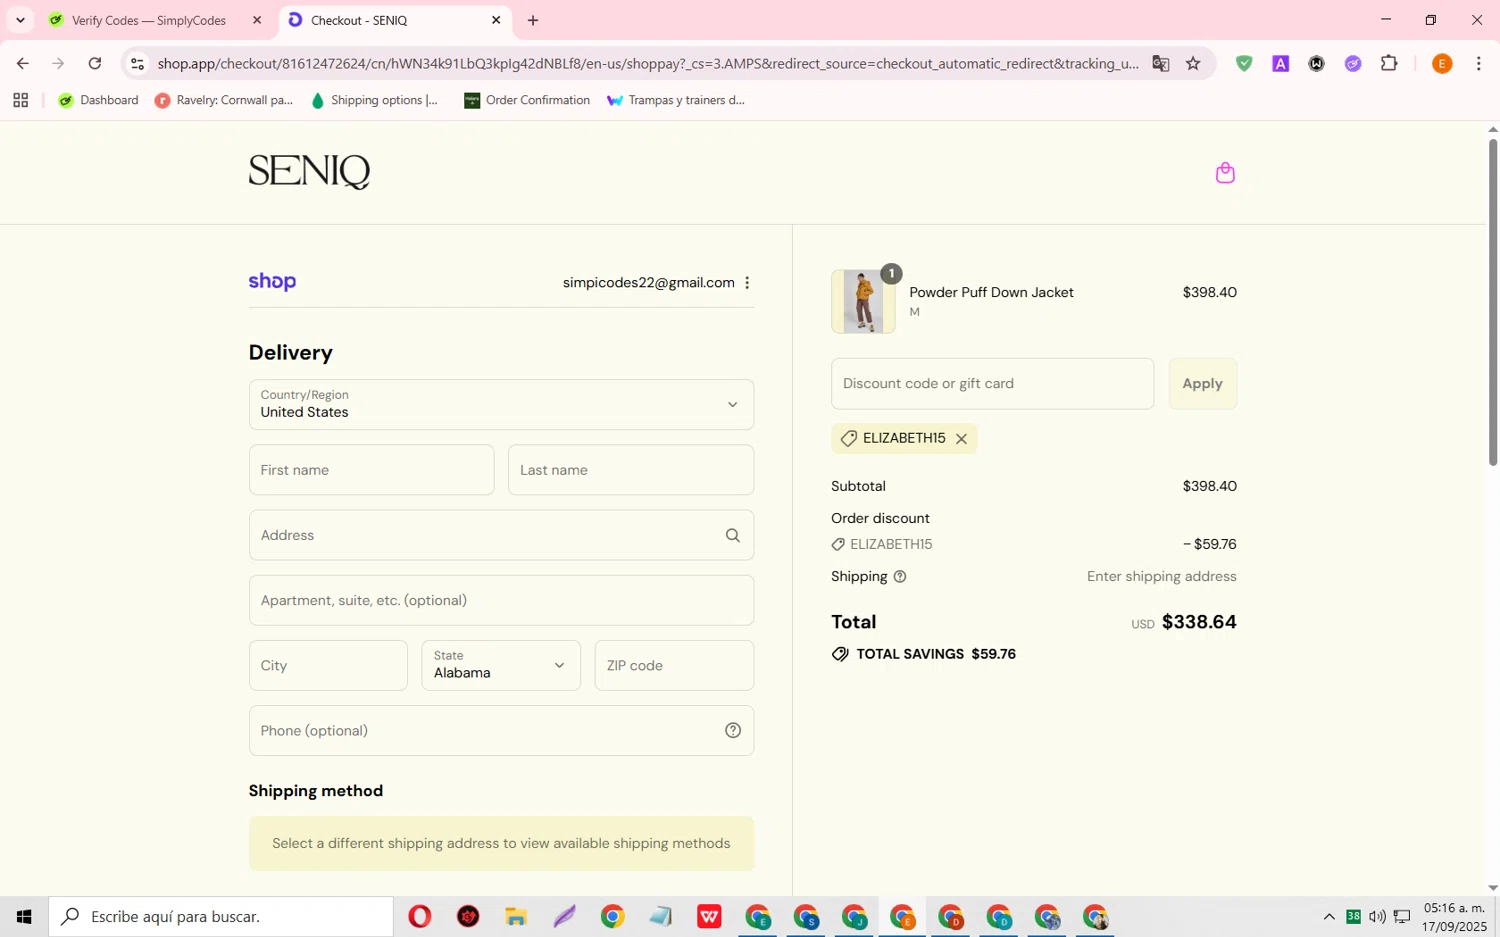This screenshot has width=1500, height=937.
Task: Open the Chrome three-dot menu
Action: tap(1478, 63)
